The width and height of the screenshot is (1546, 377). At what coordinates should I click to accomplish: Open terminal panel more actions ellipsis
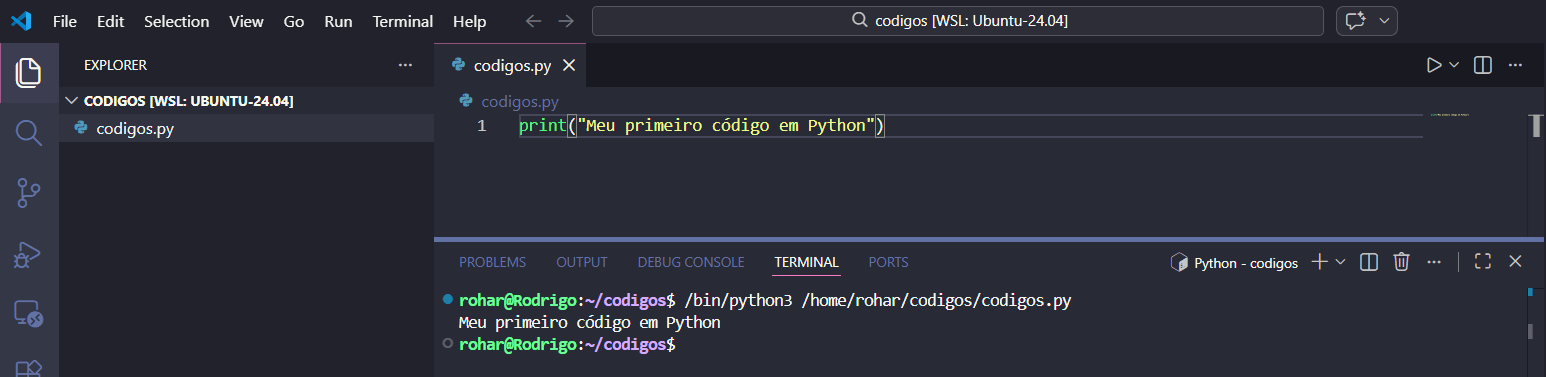click(x=1434, y=262)
